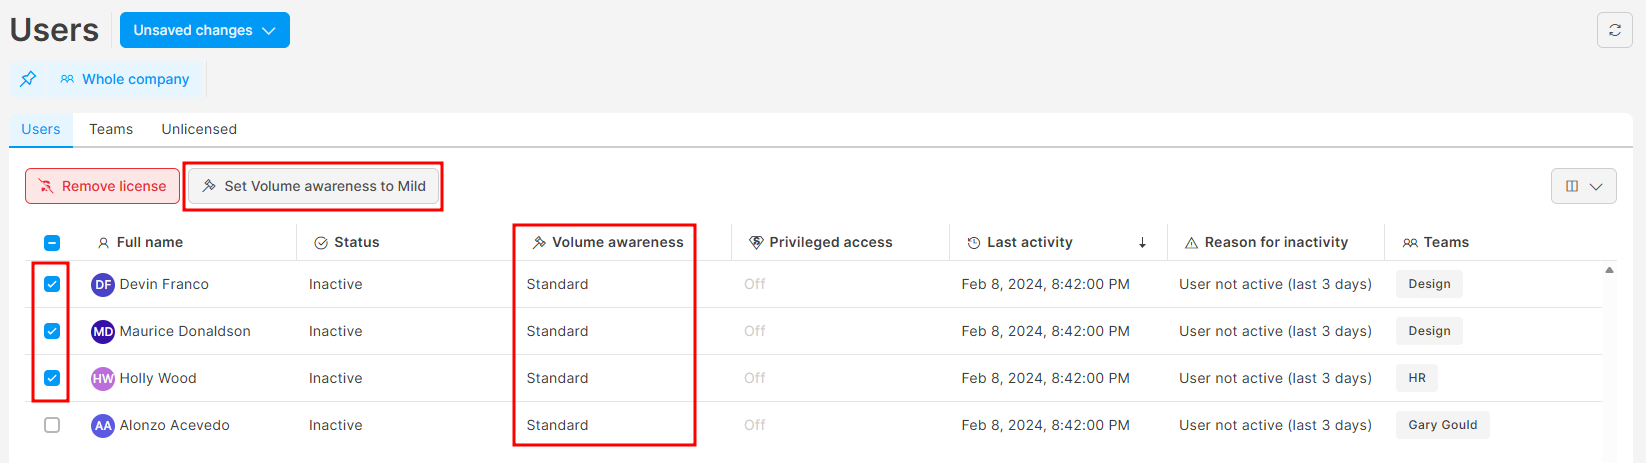Screen dimensions: 1646x463
Task: Click the refresh icon button
Action: coord(1614,30)
